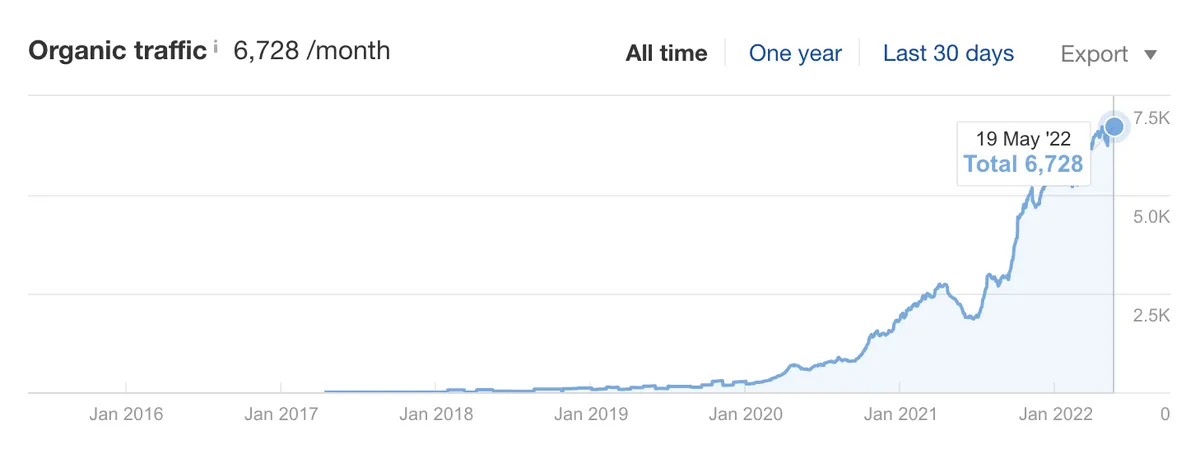Screen dimensions: 1200x467
Task: Click the Jan 2018 axis label
Action: [x=436, y=413]
